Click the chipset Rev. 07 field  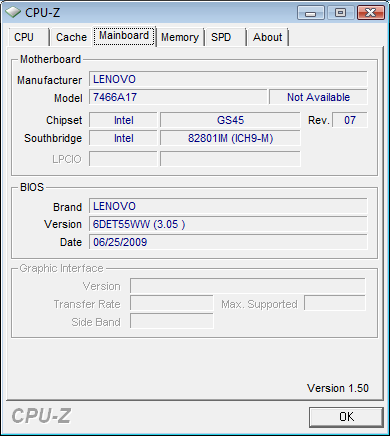(350, 120)
